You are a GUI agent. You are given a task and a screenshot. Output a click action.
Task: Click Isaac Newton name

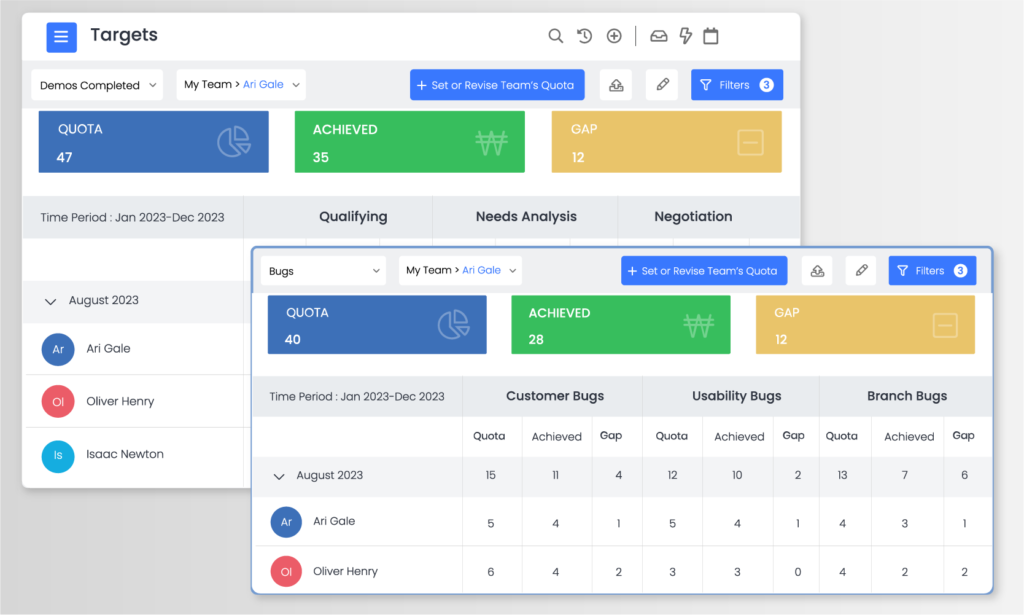click(125, 454)
